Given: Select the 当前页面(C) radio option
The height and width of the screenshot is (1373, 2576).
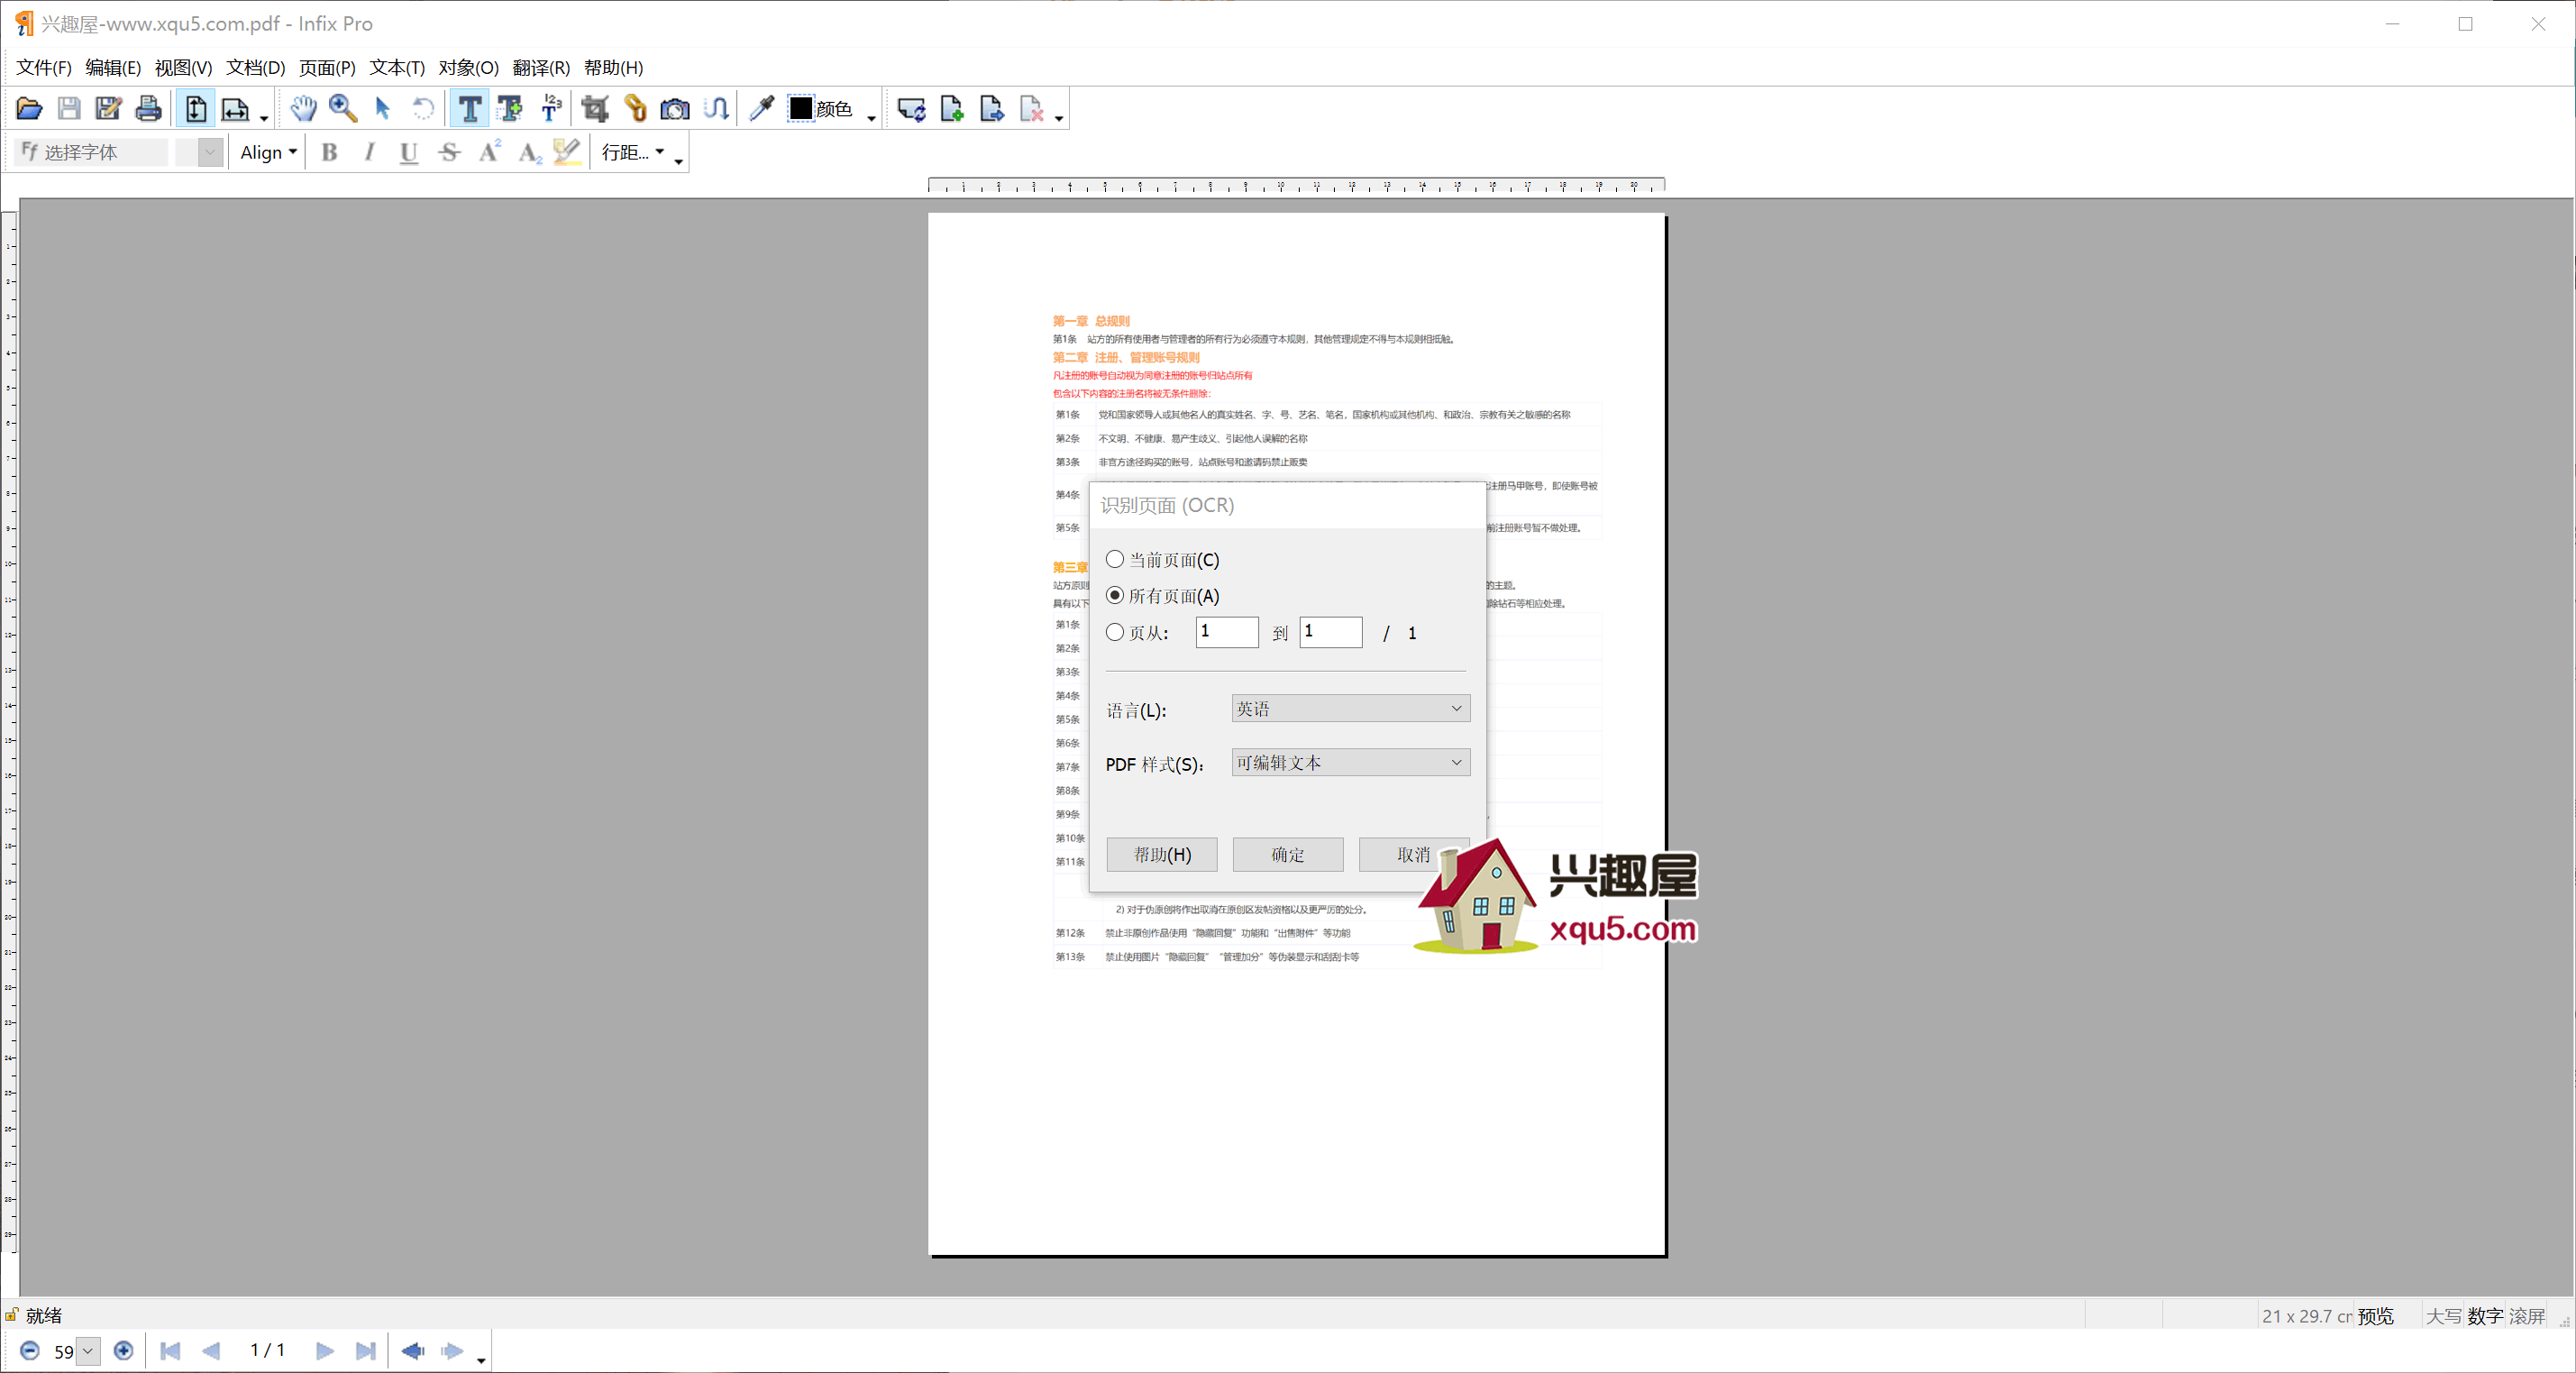Looking at the screenshot, I should [1115, 559].
